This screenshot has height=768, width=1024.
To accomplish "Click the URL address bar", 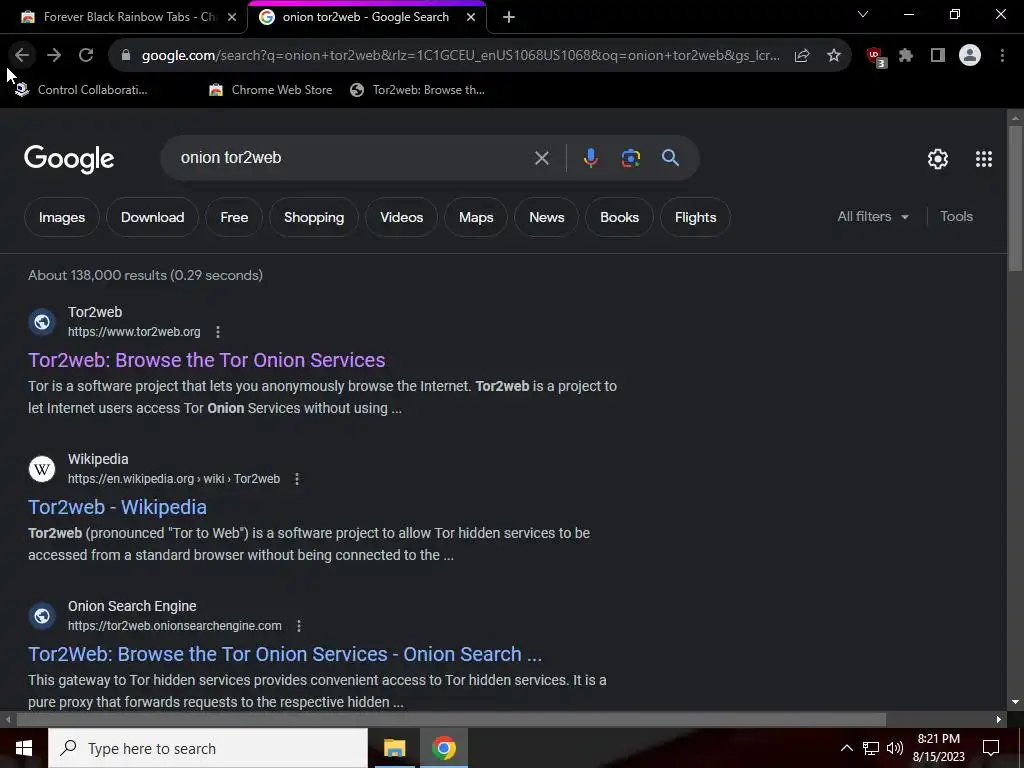I will point(460,56).
